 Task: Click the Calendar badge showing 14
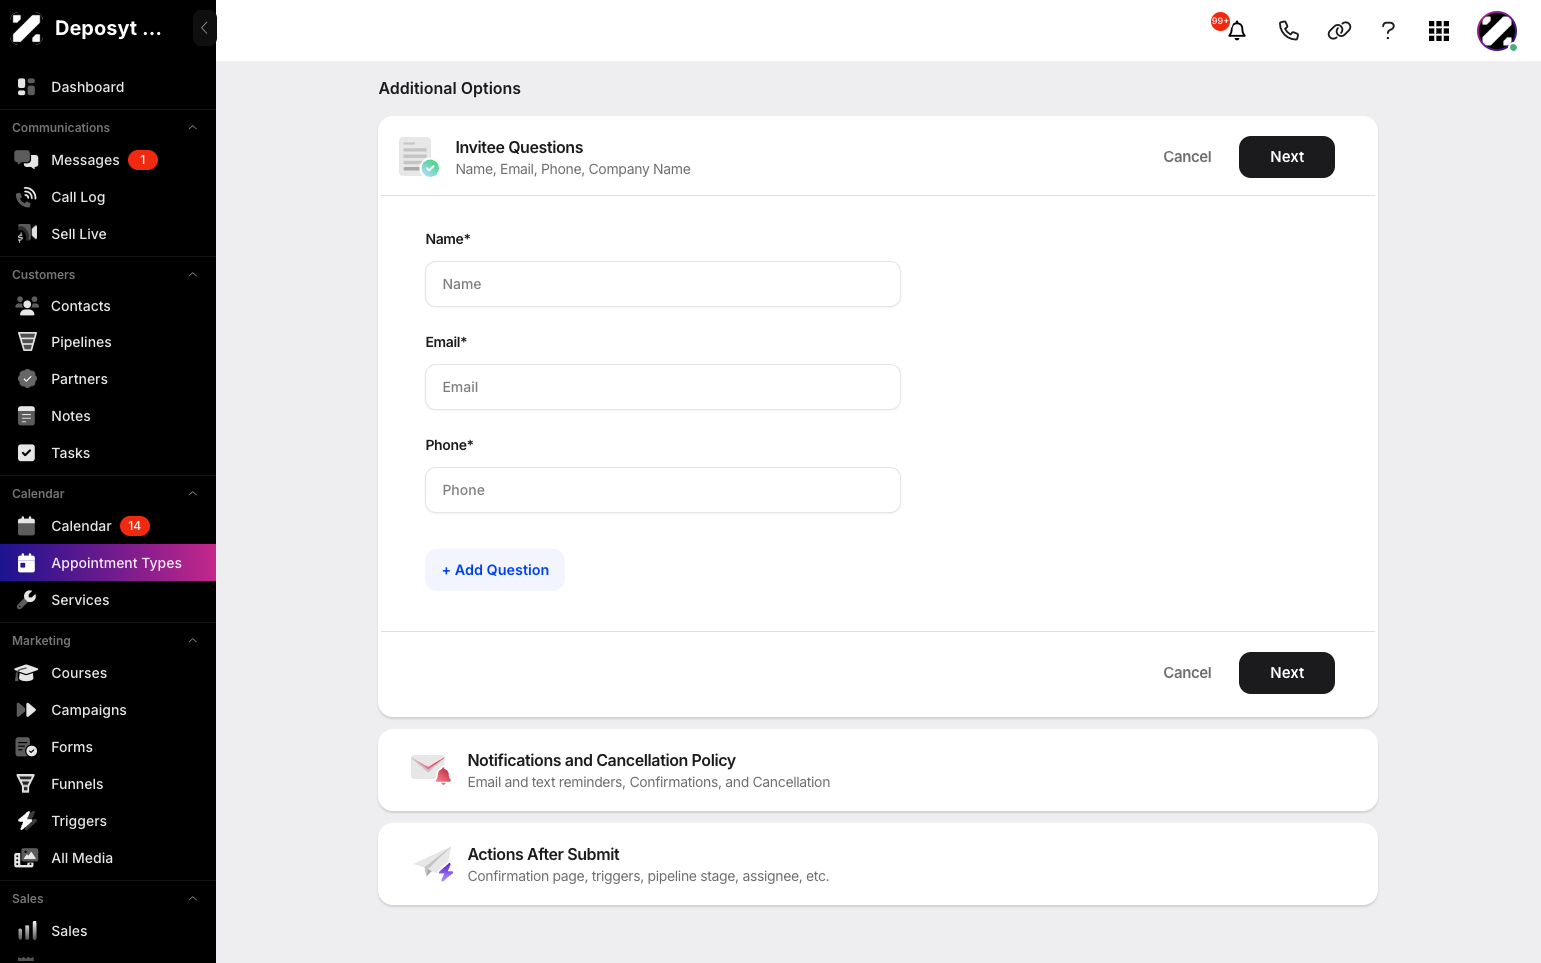point(135,526)
